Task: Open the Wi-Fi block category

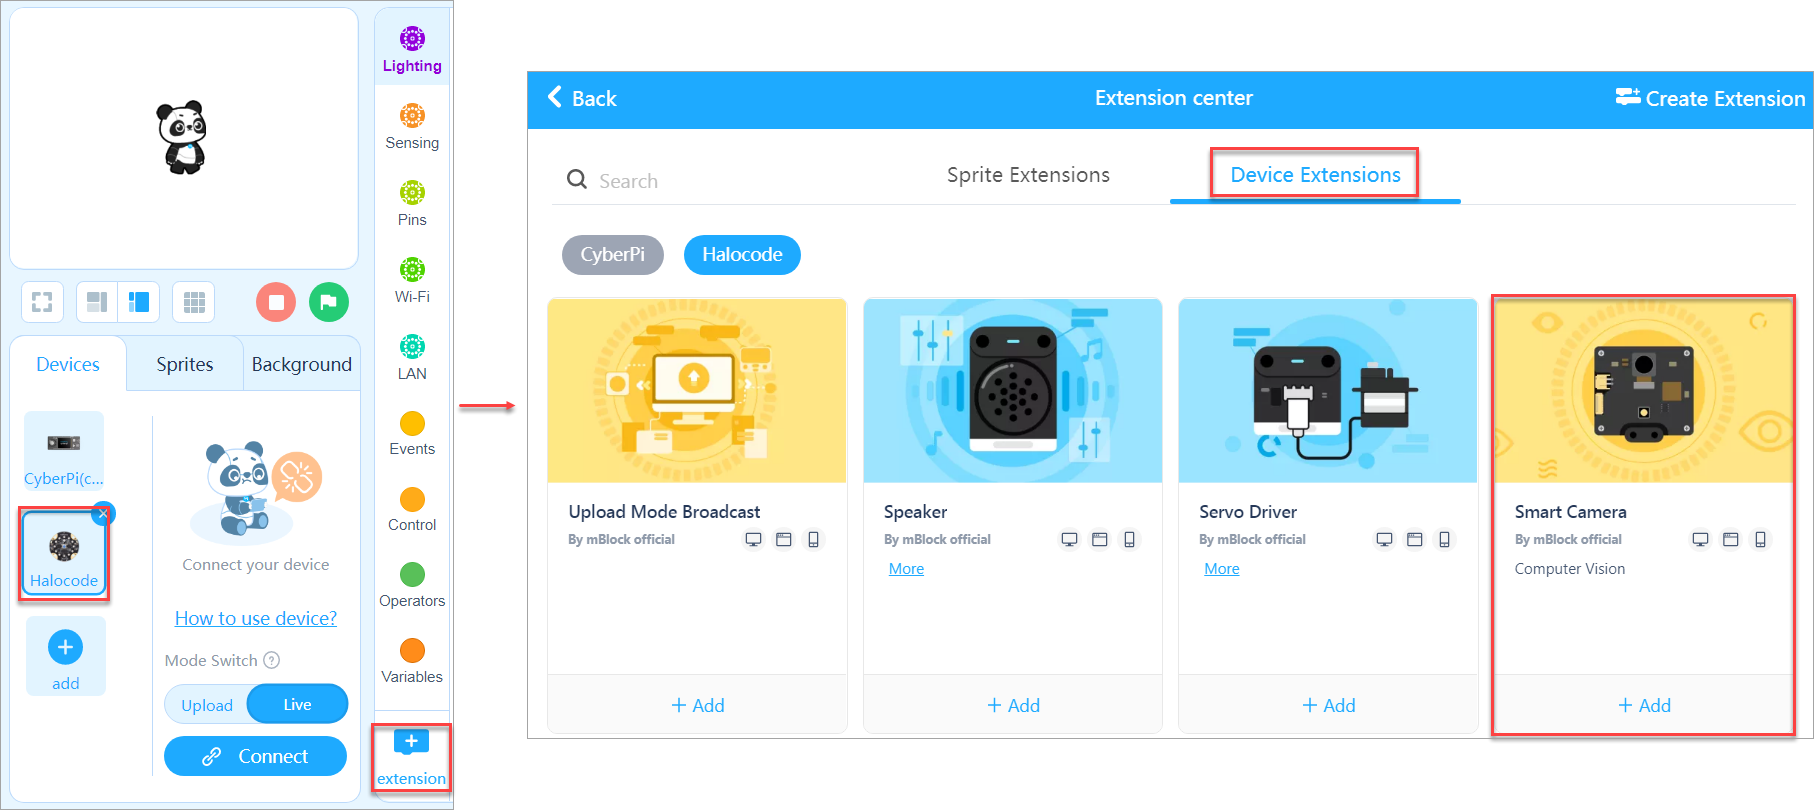Action: (x=412, y=281)
